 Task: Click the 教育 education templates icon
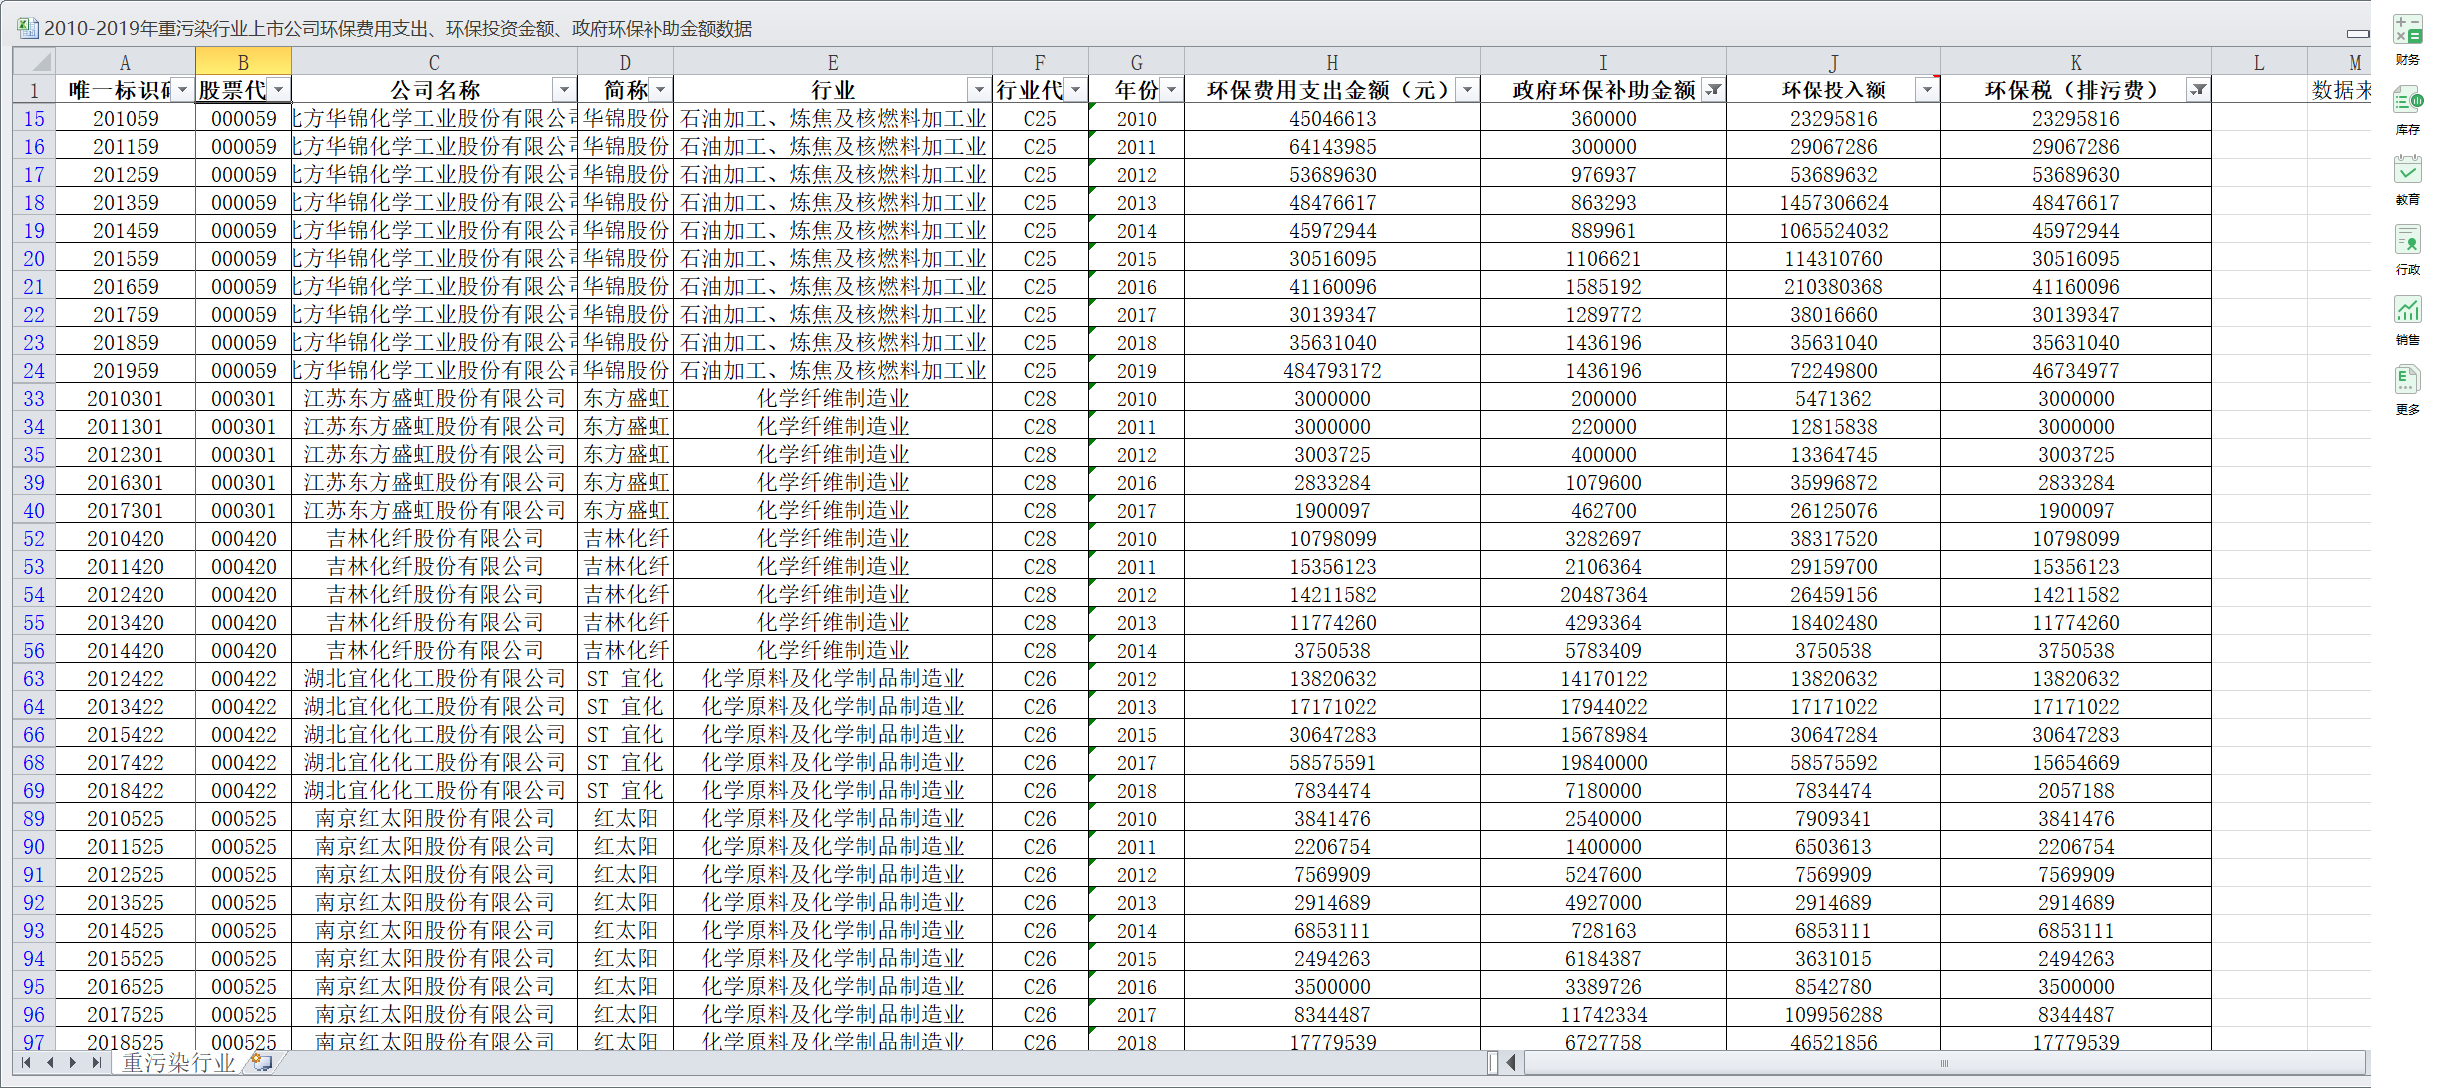click(x=2407, y=171)
